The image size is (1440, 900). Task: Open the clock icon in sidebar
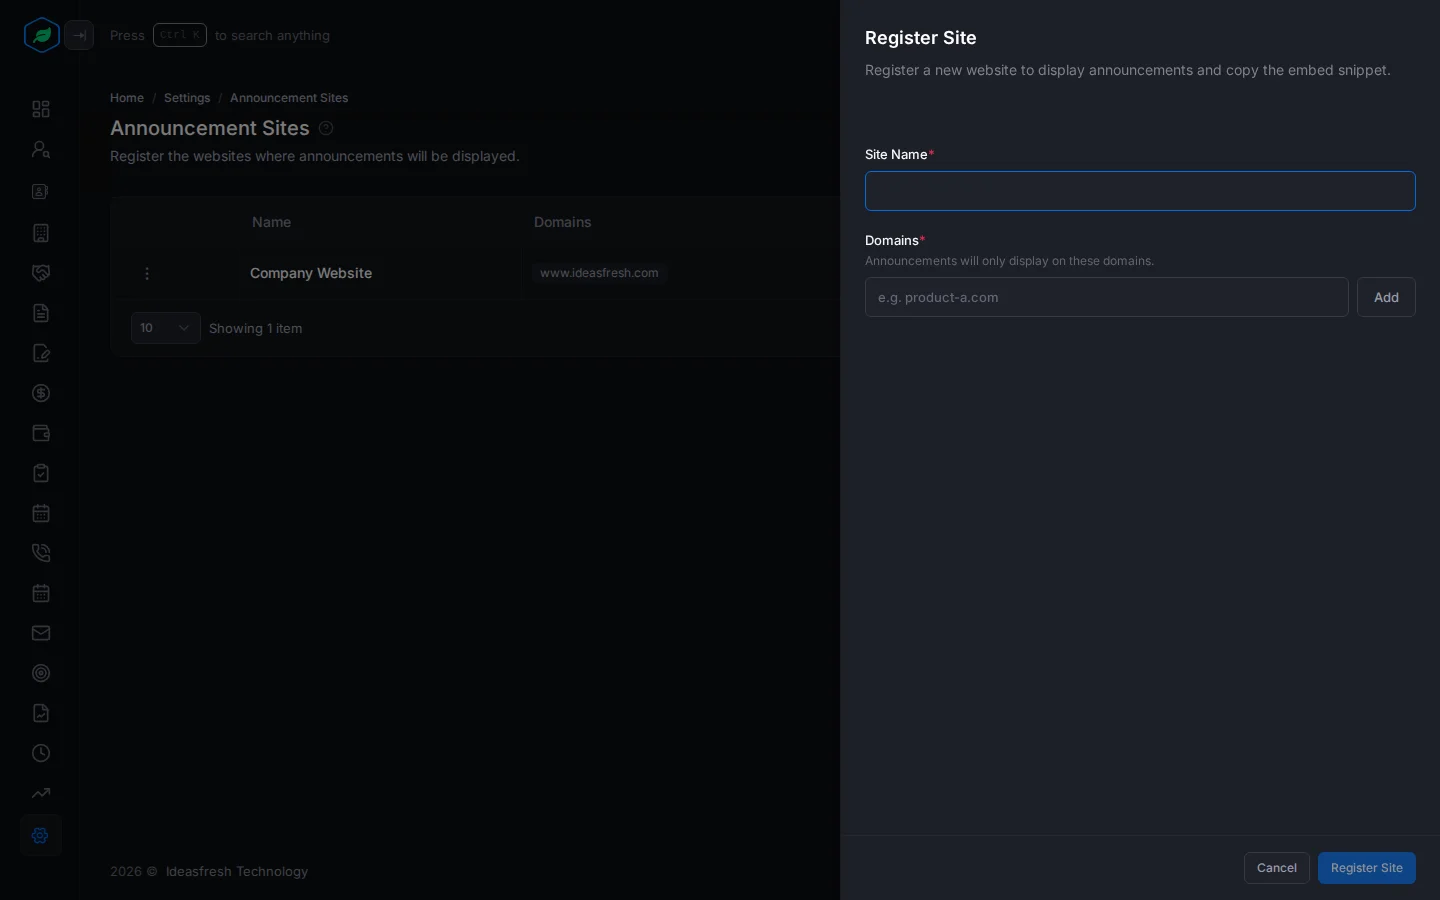click(41, 753)
